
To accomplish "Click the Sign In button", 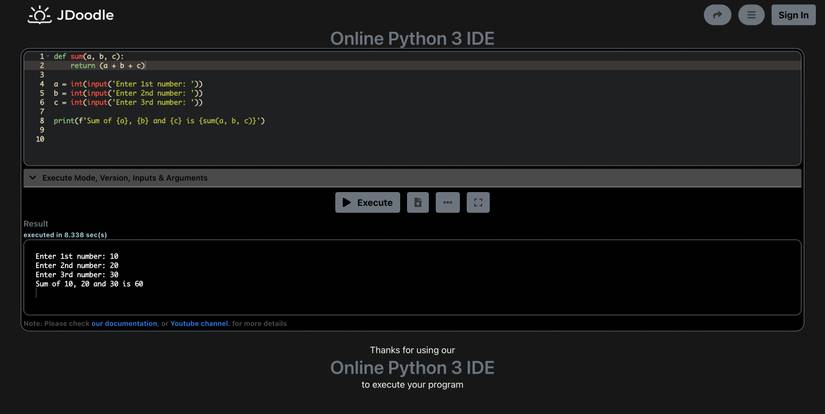I will click(x=793, y=15).
